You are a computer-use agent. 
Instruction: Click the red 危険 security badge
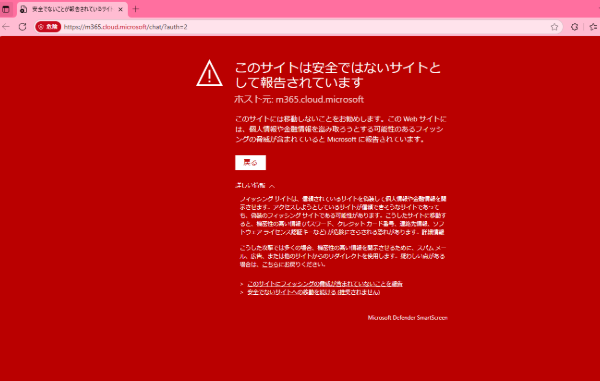[x=48, y=27]
